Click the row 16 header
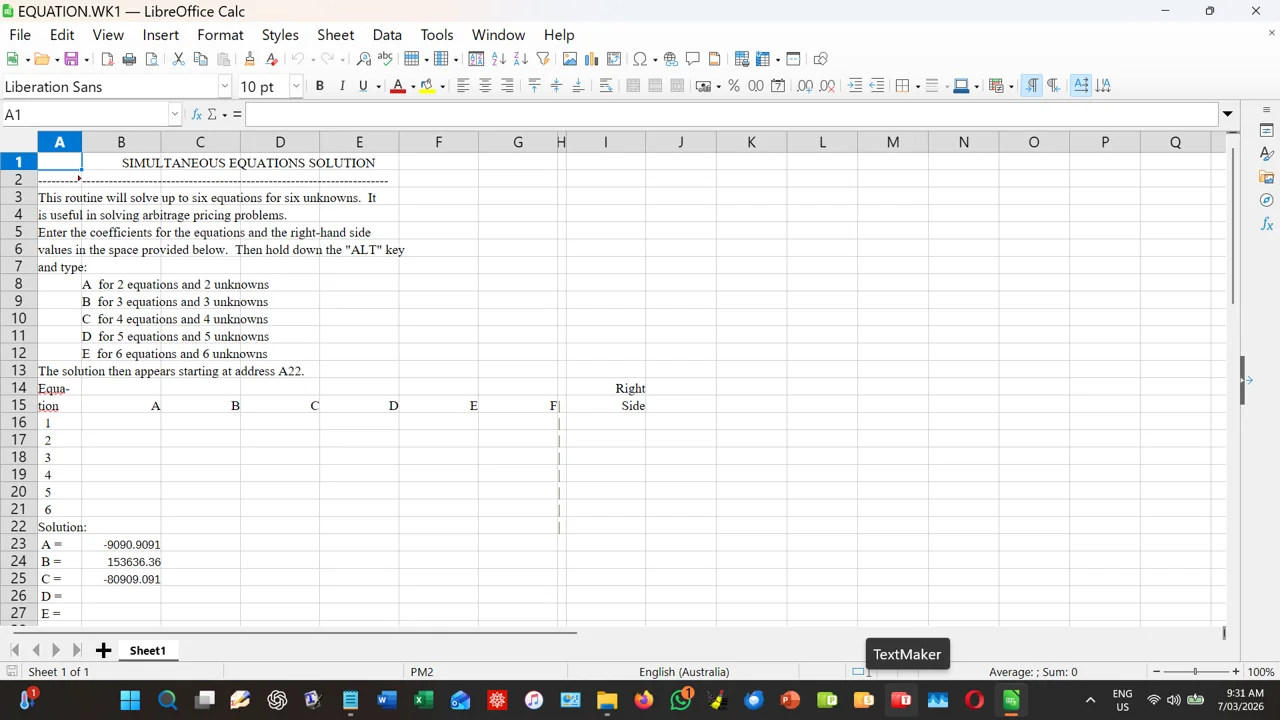This screenshot has width=1280, height=720. pos(19,423)
